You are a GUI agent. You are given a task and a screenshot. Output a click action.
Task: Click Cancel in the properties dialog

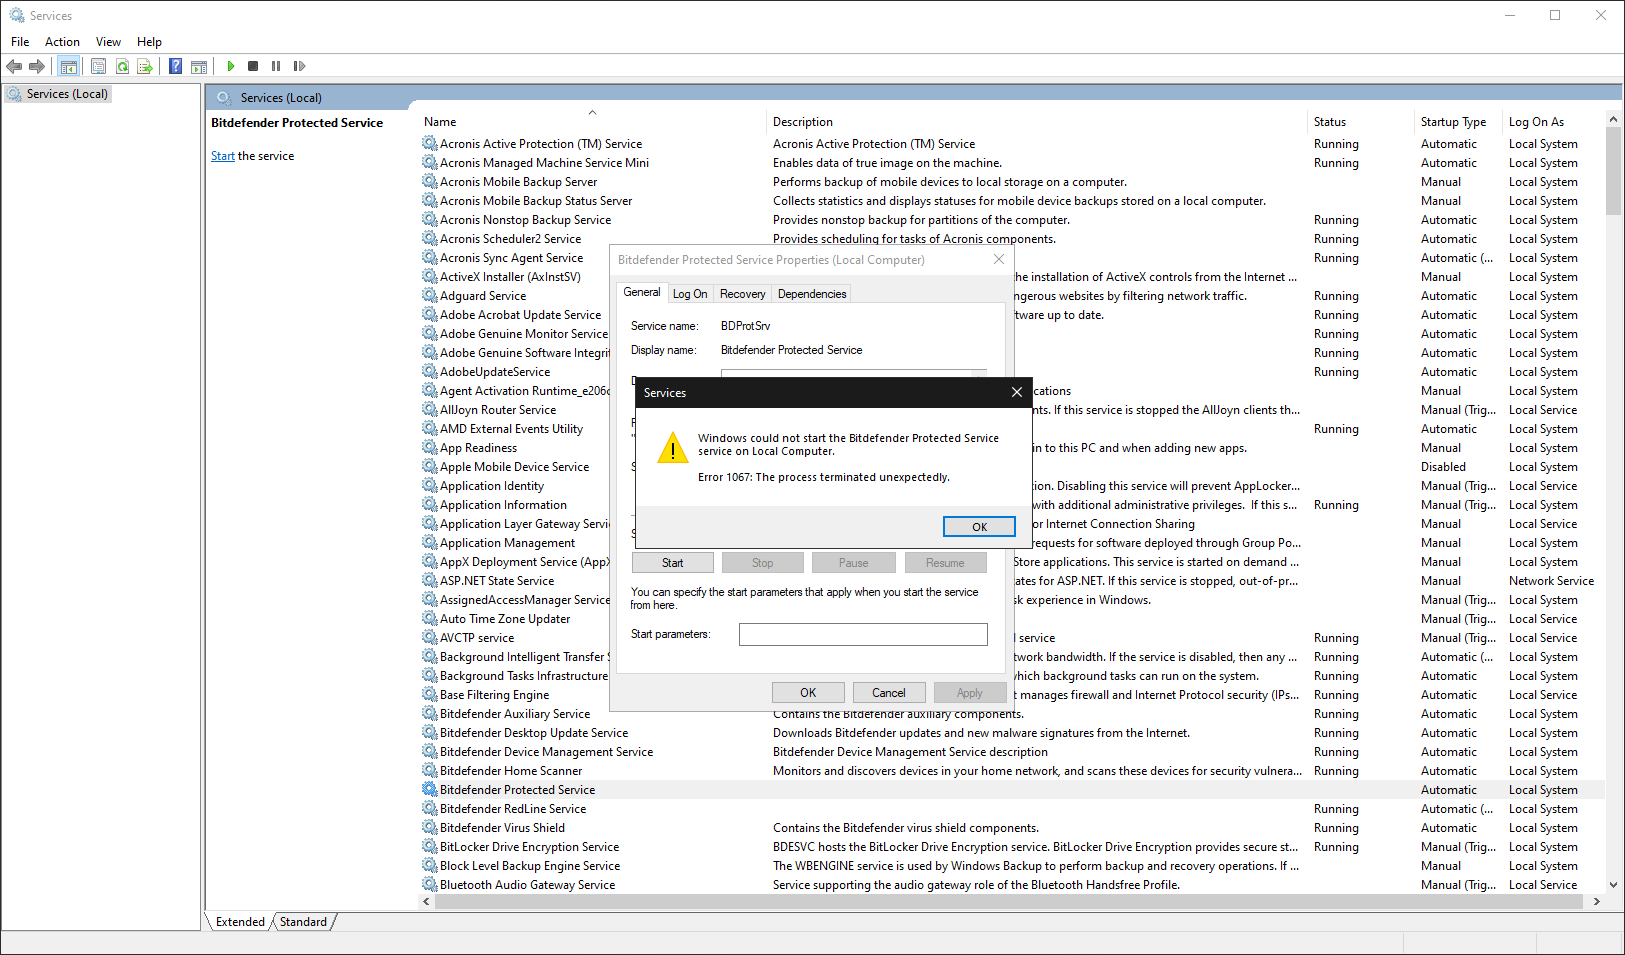(889, 693)
